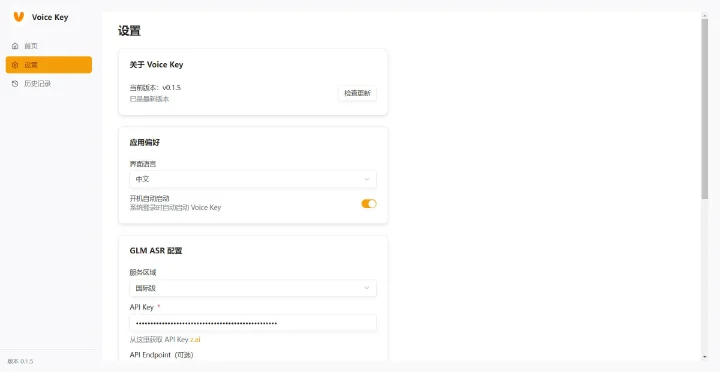Viewport: 720px width, 372px height.
Task: Click the 已是最新版本 status text
Action: (x=149, y=99)
